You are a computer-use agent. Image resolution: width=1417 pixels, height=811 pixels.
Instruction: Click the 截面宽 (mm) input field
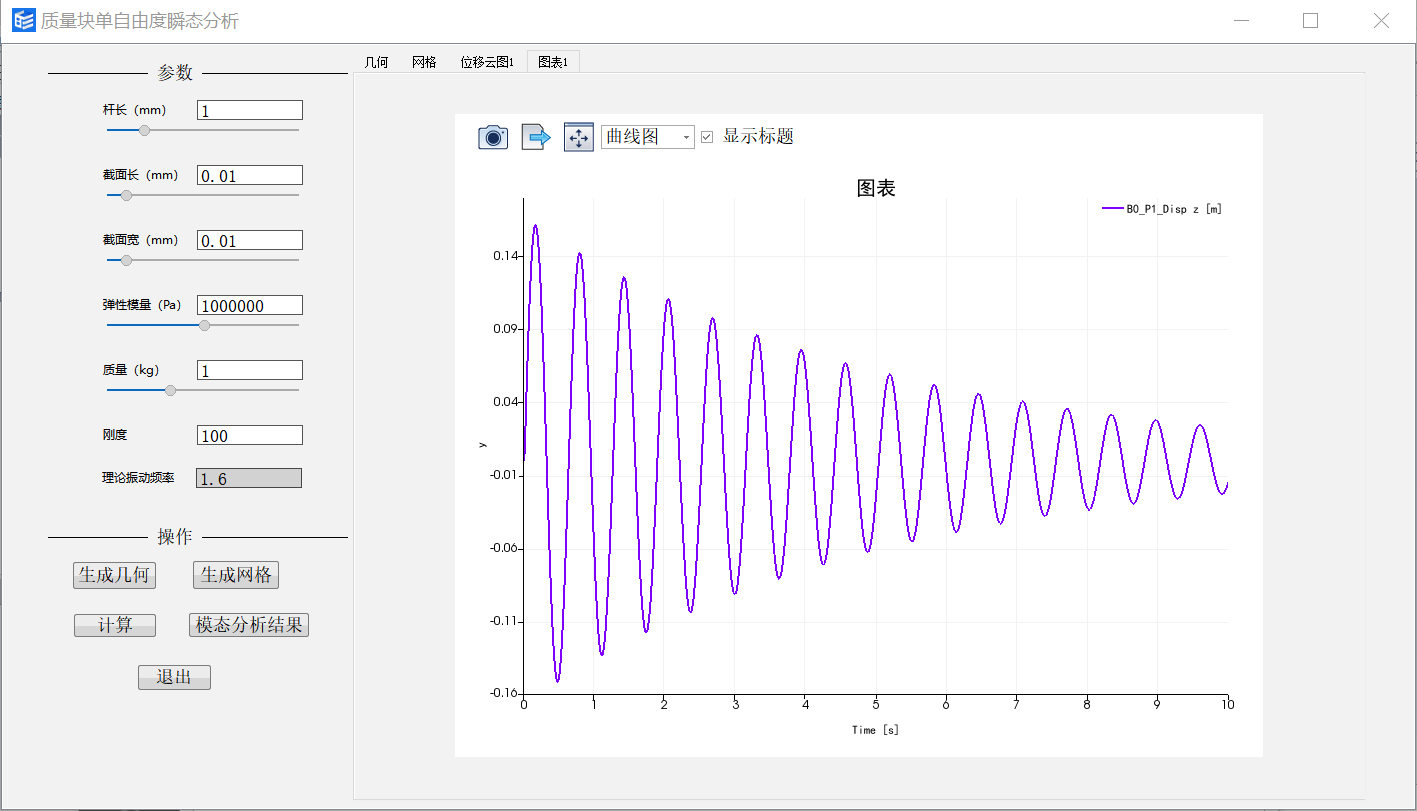[x=249, y=241]
